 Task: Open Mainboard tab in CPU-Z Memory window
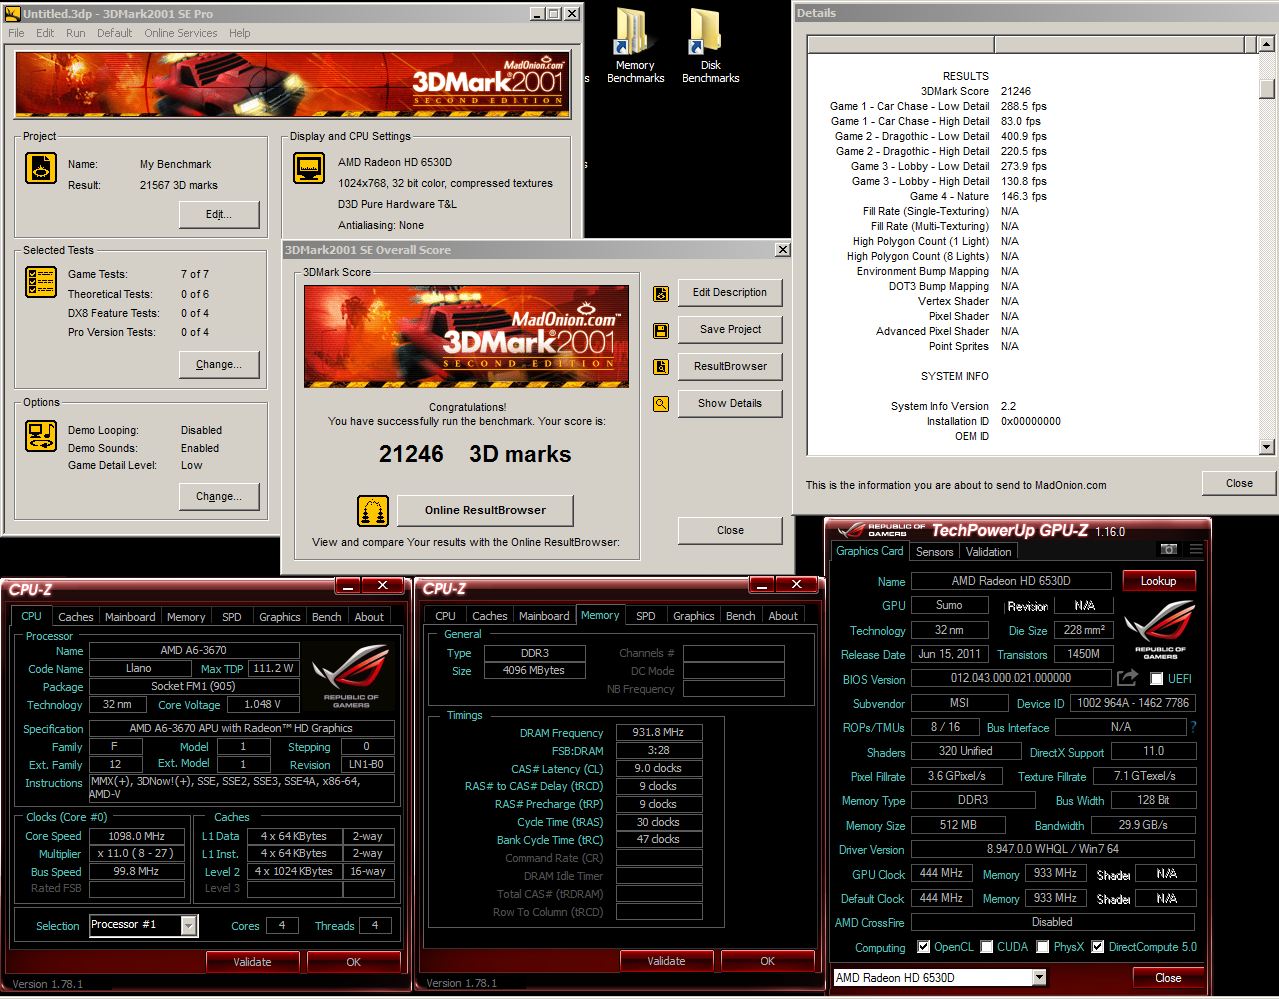click(x=545, y=616)
